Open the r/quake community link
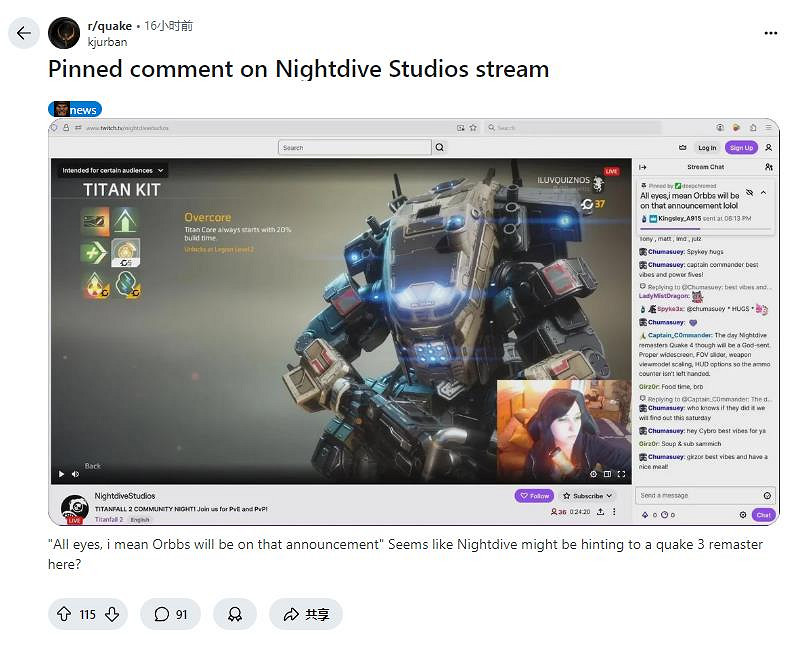This screenshot has width=791, height=645. pos(110,26)
